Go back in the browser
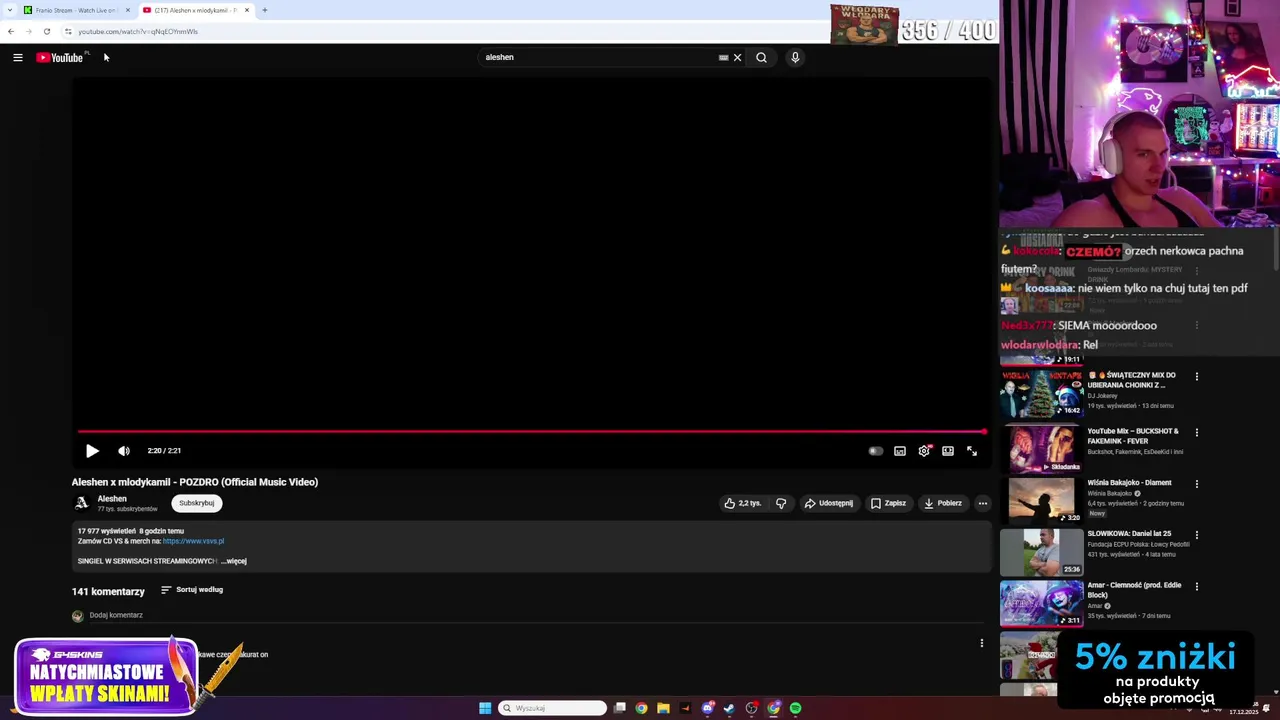This screenshot has width=1280, height=720. point(11,31)
